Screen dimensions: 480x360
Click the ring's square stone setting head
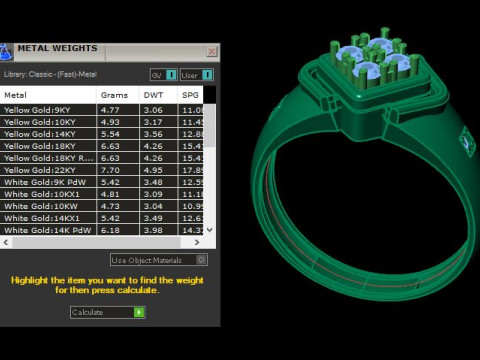point(373,84)
